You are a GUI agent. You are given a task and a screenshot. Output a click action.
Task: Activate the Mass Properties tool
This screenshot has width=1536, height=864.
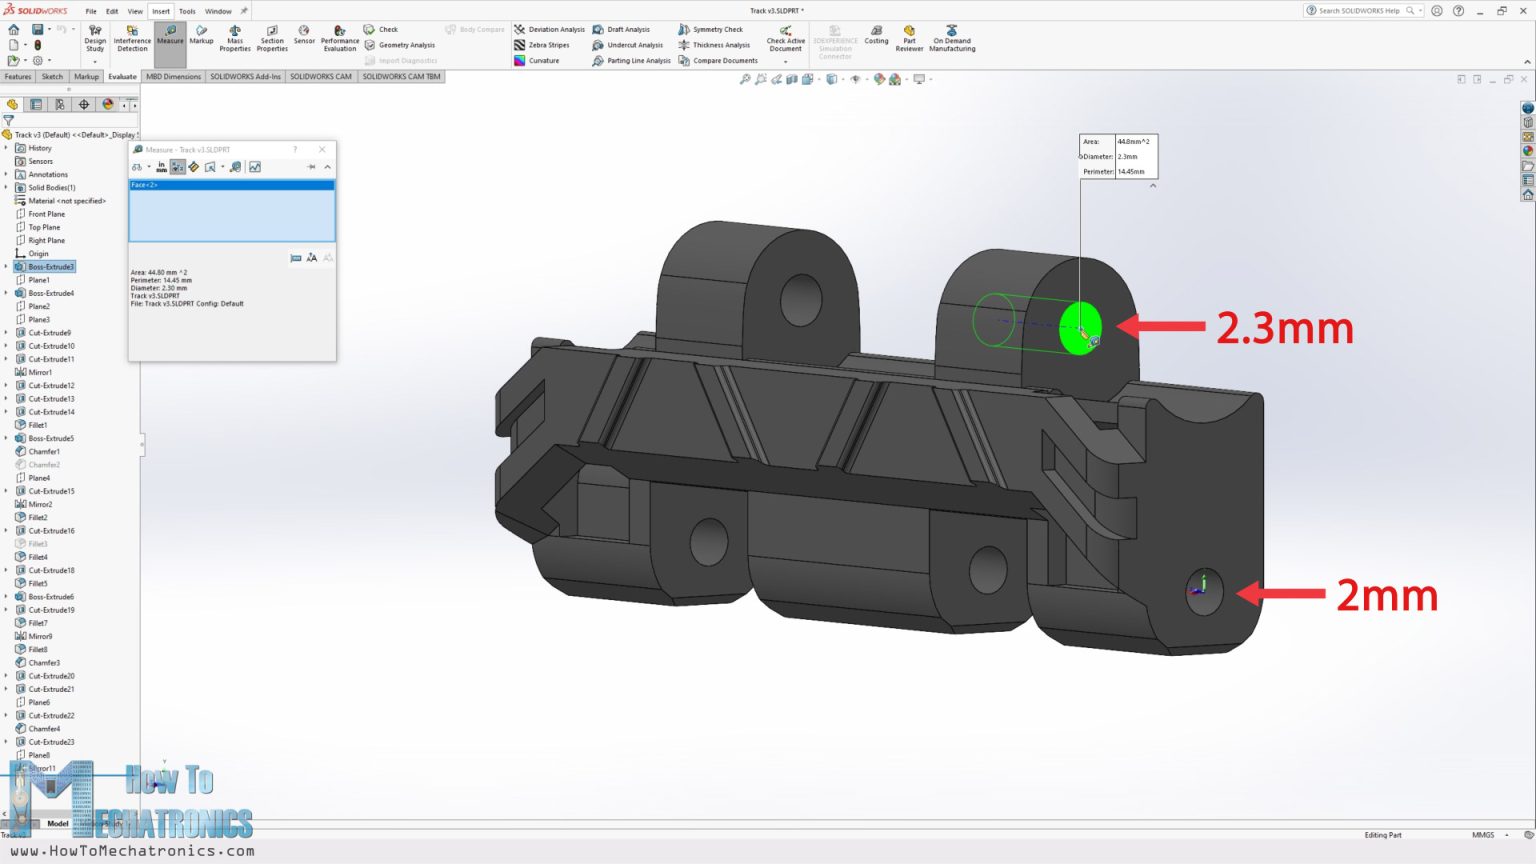(235, 40)
